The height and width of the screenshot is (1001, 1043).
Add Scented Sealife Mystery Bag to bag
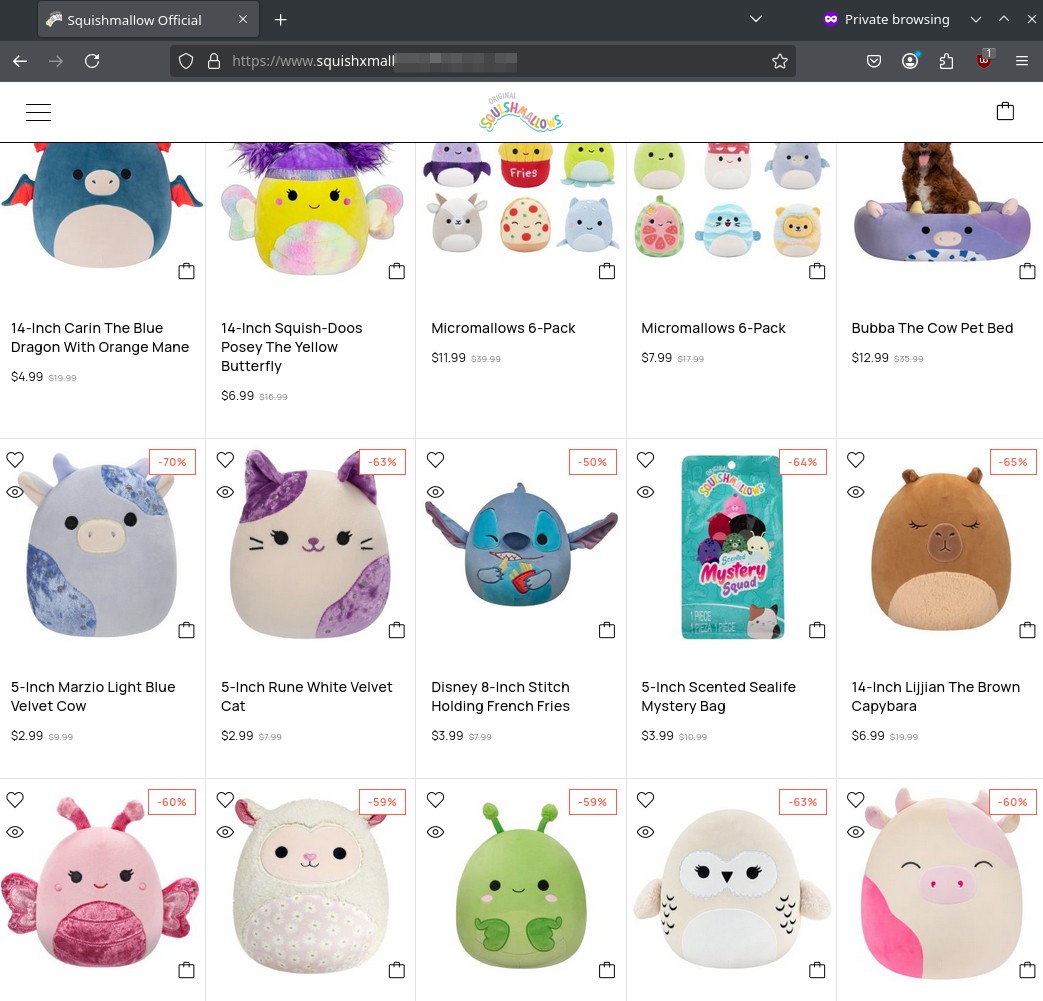coord(817,630)
